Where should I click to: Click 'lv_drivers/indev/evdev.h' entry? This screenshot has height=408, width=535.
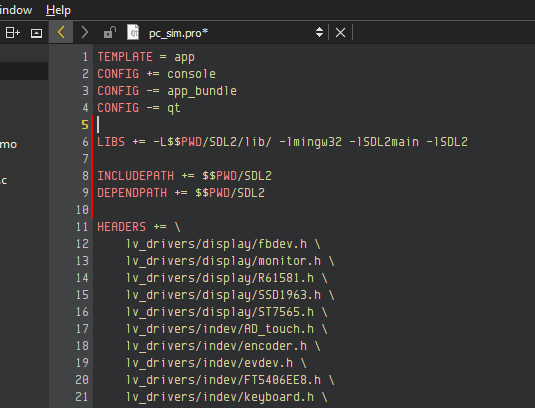pos(209,364)
